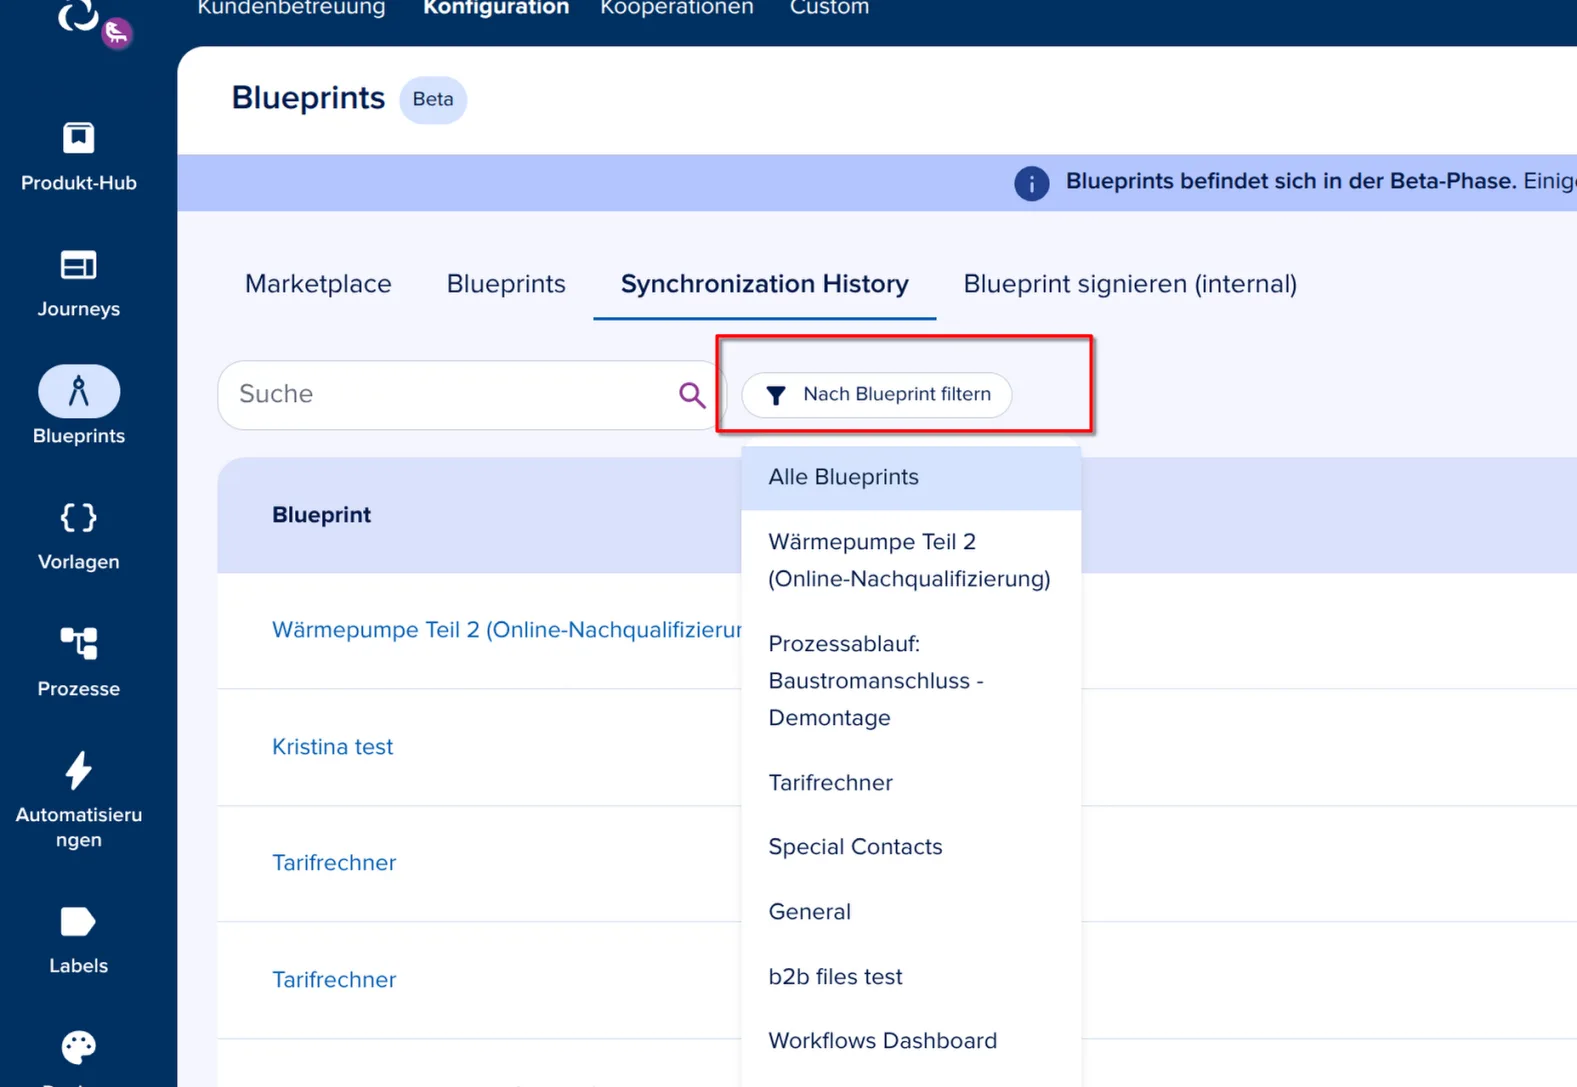Open the Tarifrechner link below Kristina test
The image size is (1577, 1087).
tap(334, 863)
